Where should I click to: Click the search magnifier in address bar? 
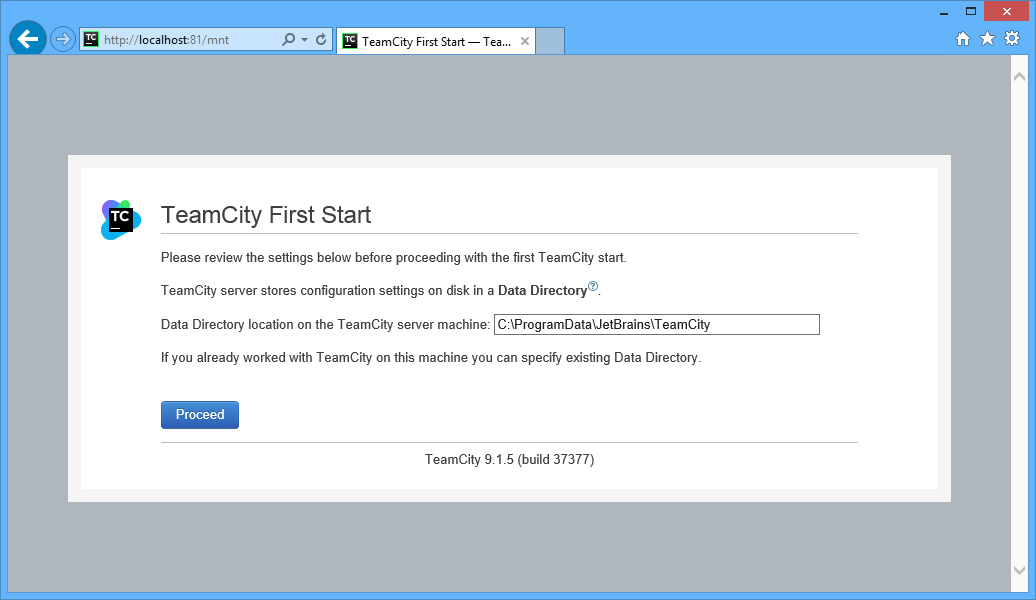coord(289,40)
